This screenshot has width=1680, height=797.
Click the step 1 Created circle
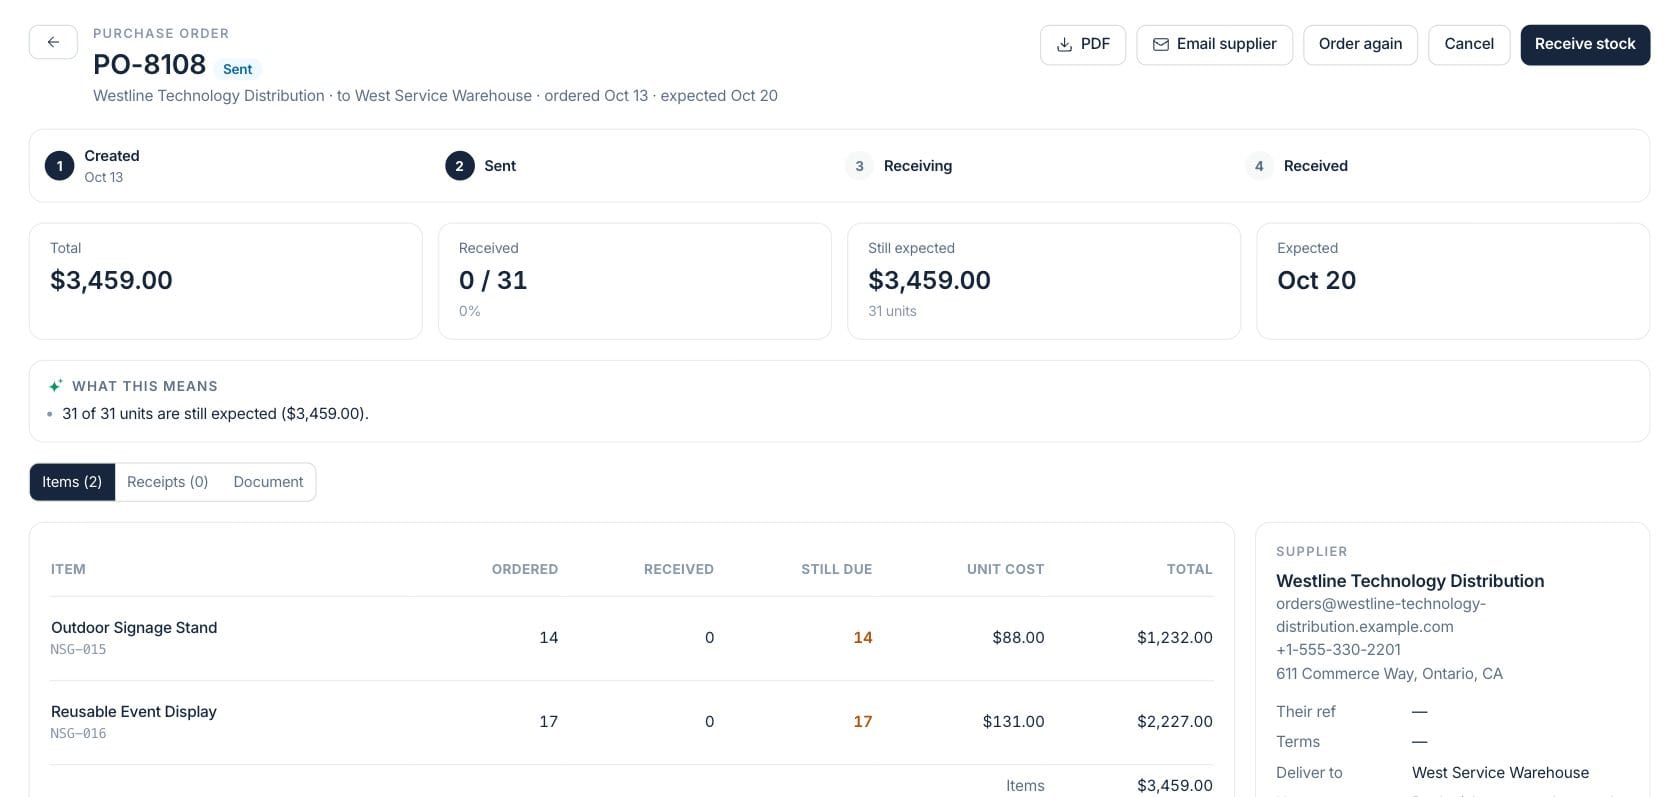pos(59,166)
